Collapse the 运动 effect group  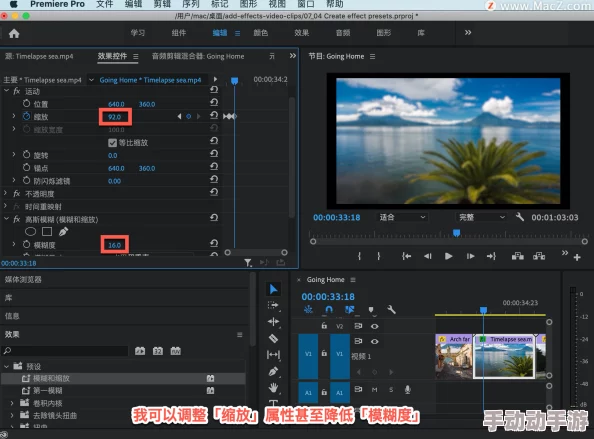[6, 91]
